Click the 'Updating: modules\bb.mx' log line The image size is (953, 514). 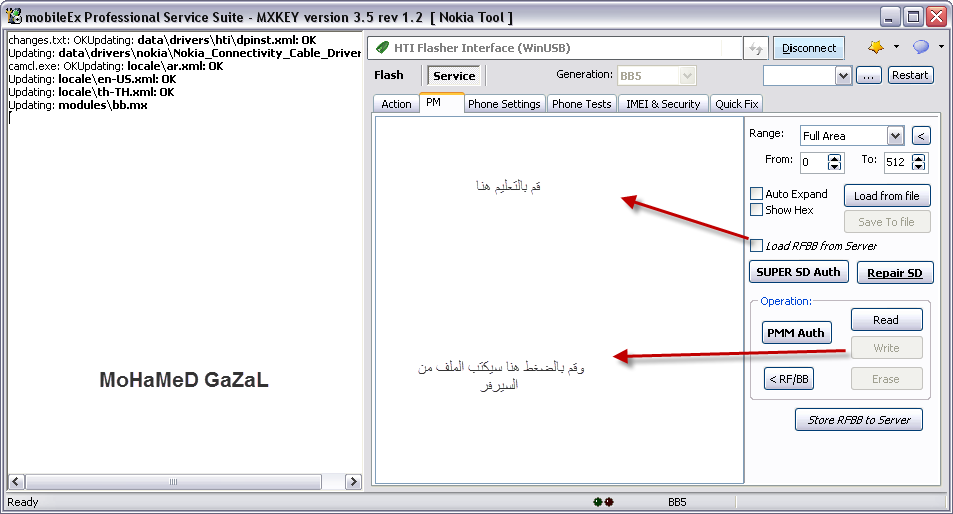pyautogui.click(x=78, y=105)
